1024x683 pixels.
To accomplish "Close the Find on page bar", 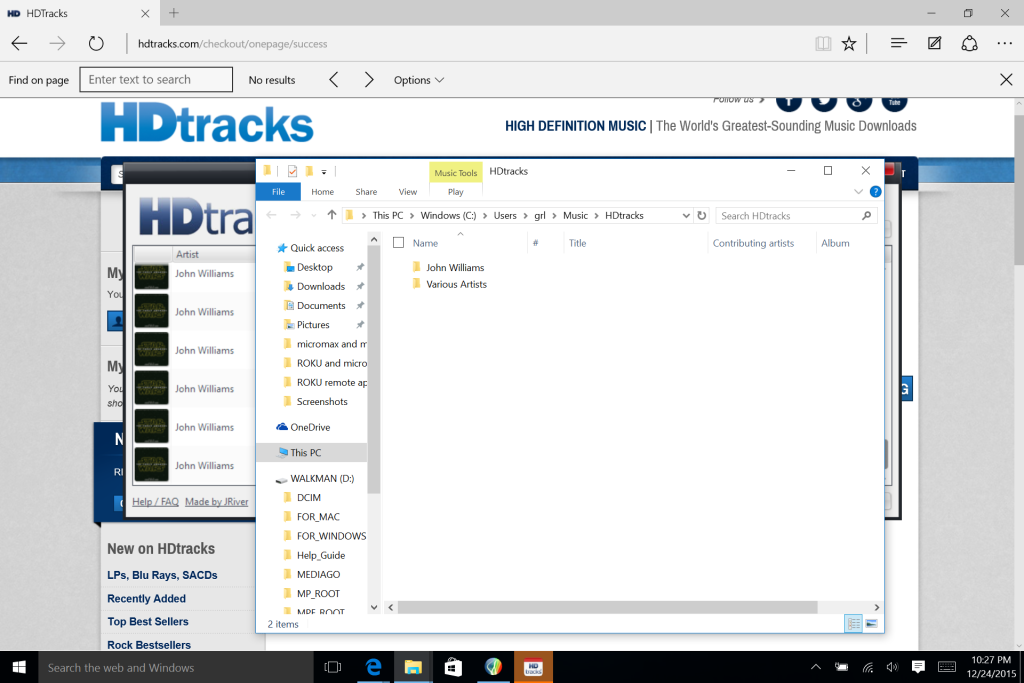I will (1006, 80).
